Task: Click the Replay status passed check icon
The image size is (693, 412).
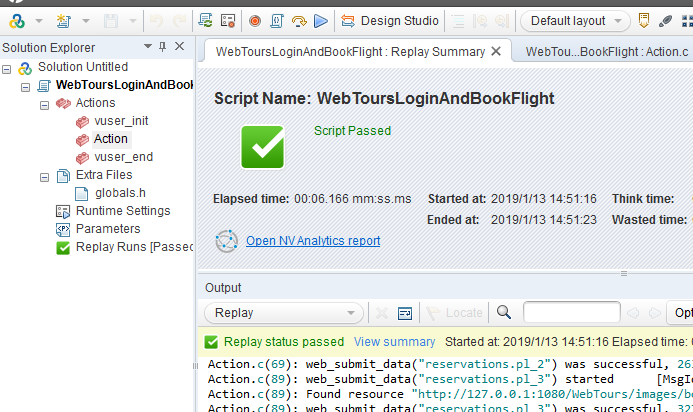Action: point(211,342)
